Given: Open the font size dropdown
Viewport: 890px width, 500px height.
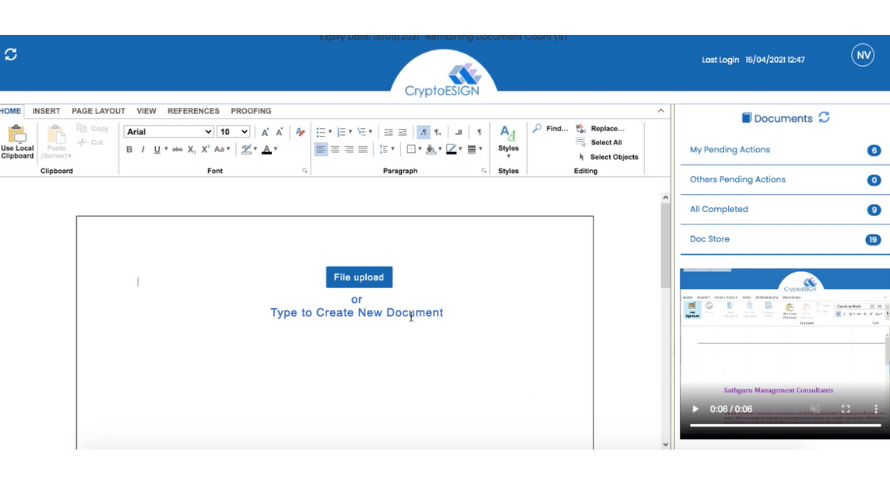Looking at the screenshot, I should coord(234,132).
